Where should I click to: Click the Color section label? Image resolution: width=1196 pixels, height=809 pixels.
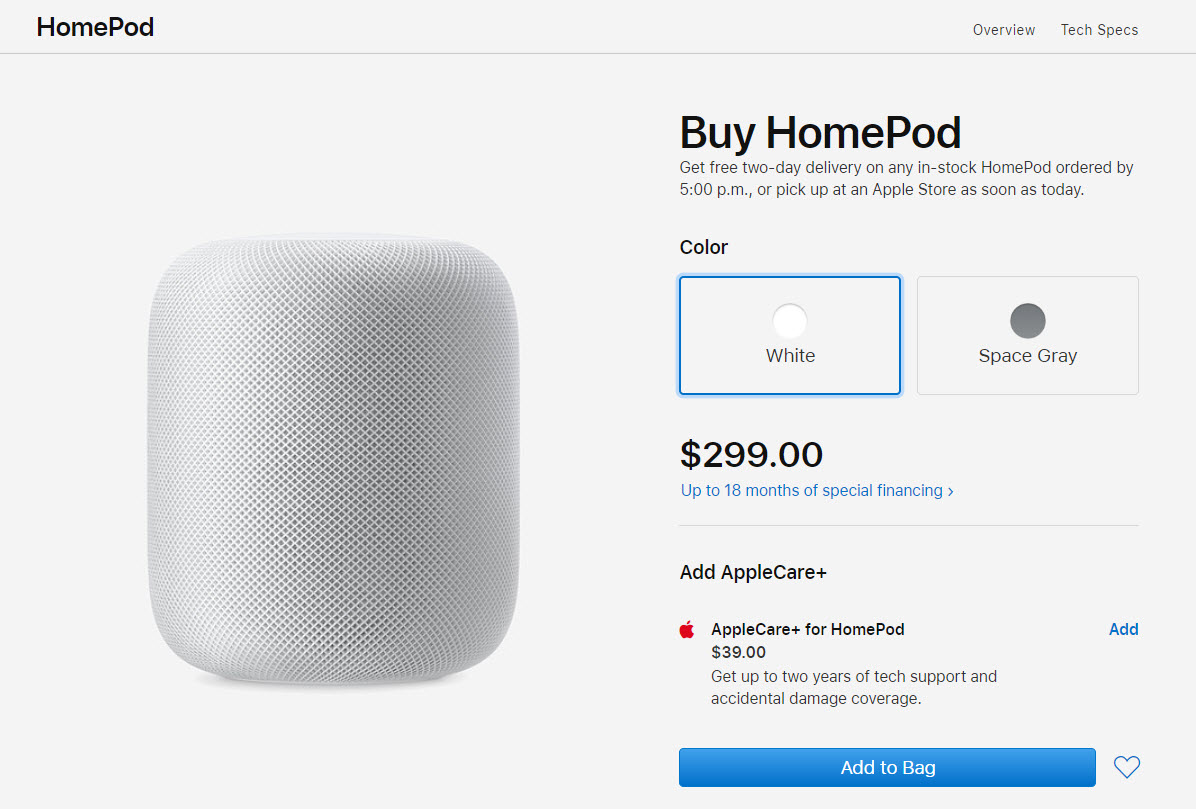[x=703, y=247]
